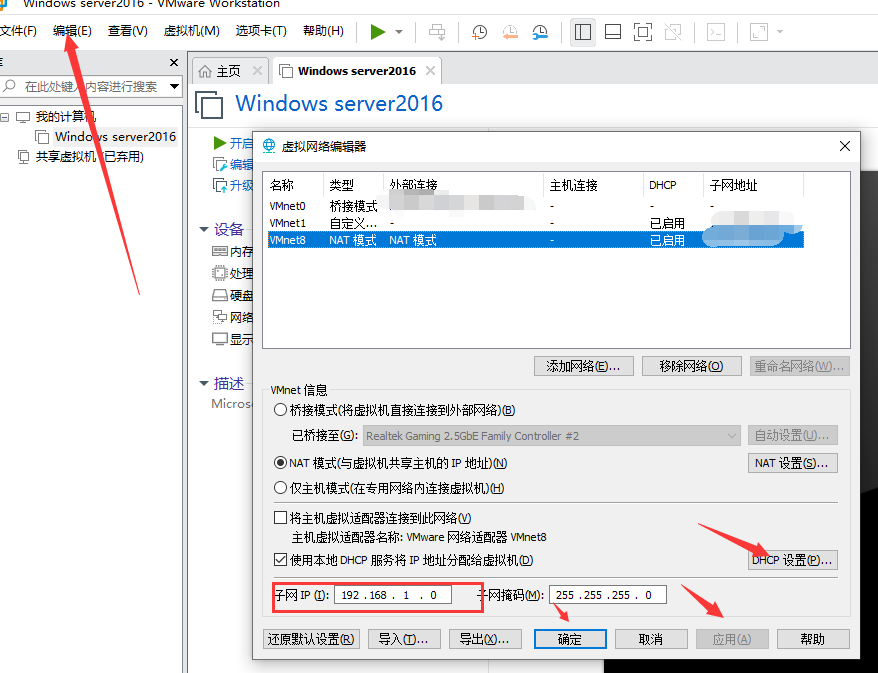
Task: Click the 帮助 button in dialog
Action: click(x=813, y=639)
